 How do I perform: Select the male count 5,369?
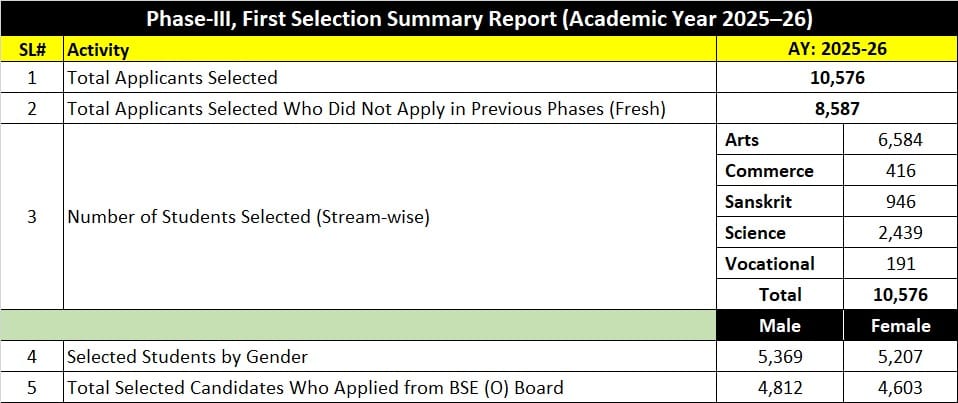pyautogui.click(x=780, y=356)
